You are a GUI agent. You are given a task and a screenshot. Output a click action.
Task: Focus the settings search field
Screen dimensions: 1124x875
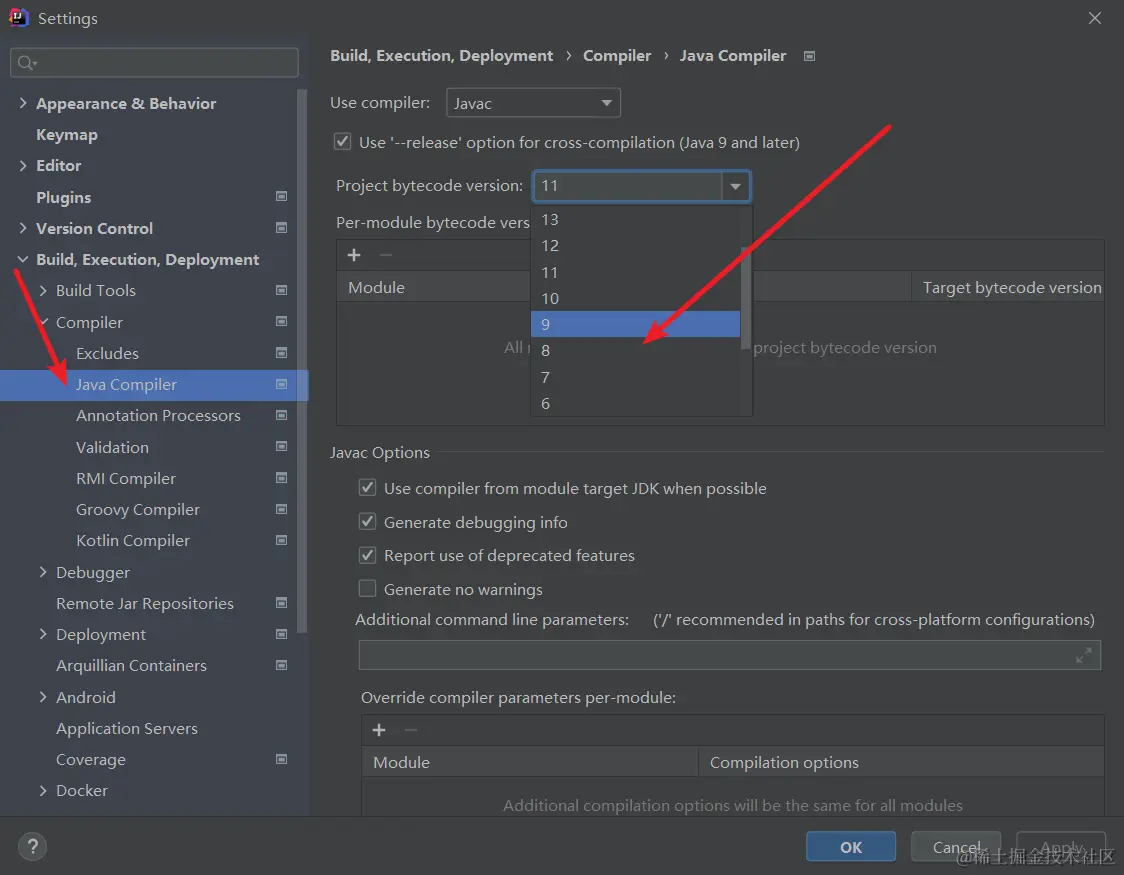point(155,63)
